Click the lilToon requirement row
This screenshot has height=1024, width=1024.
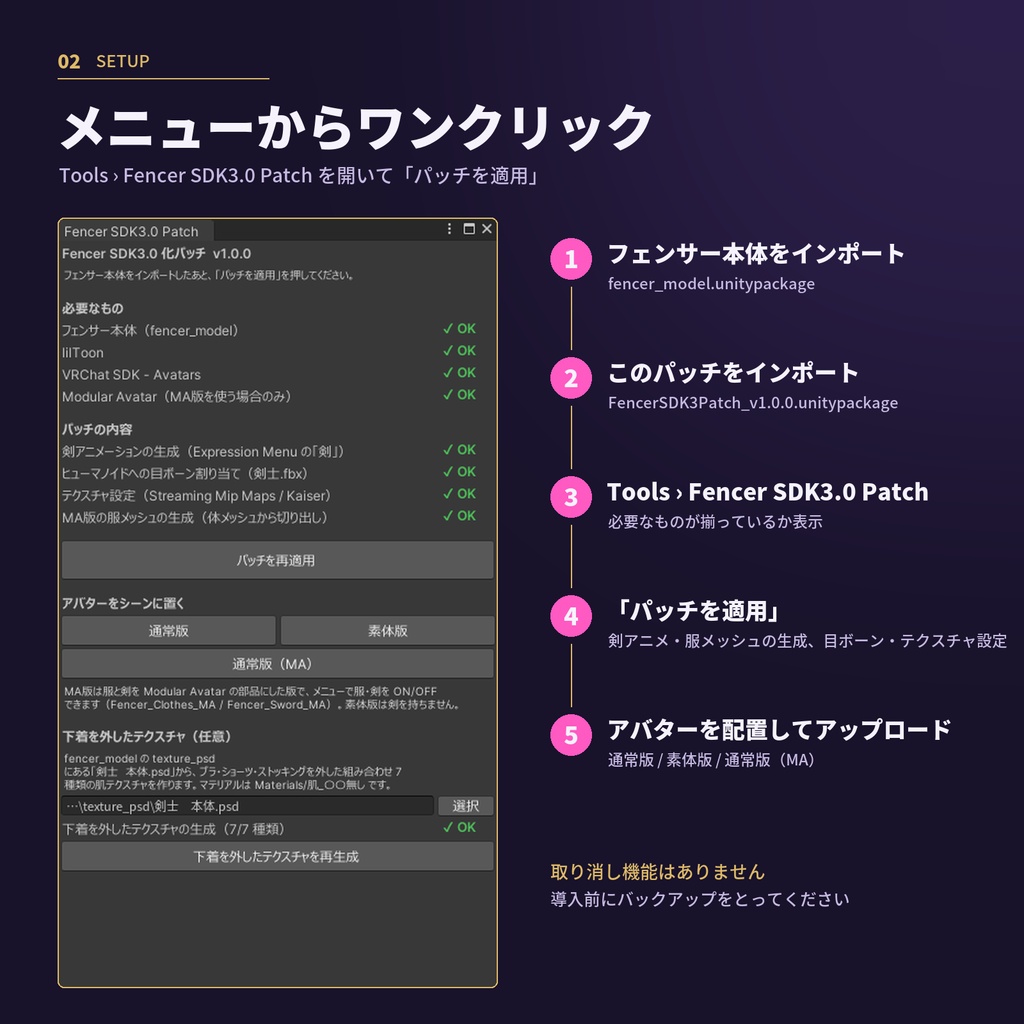[269, 352]
